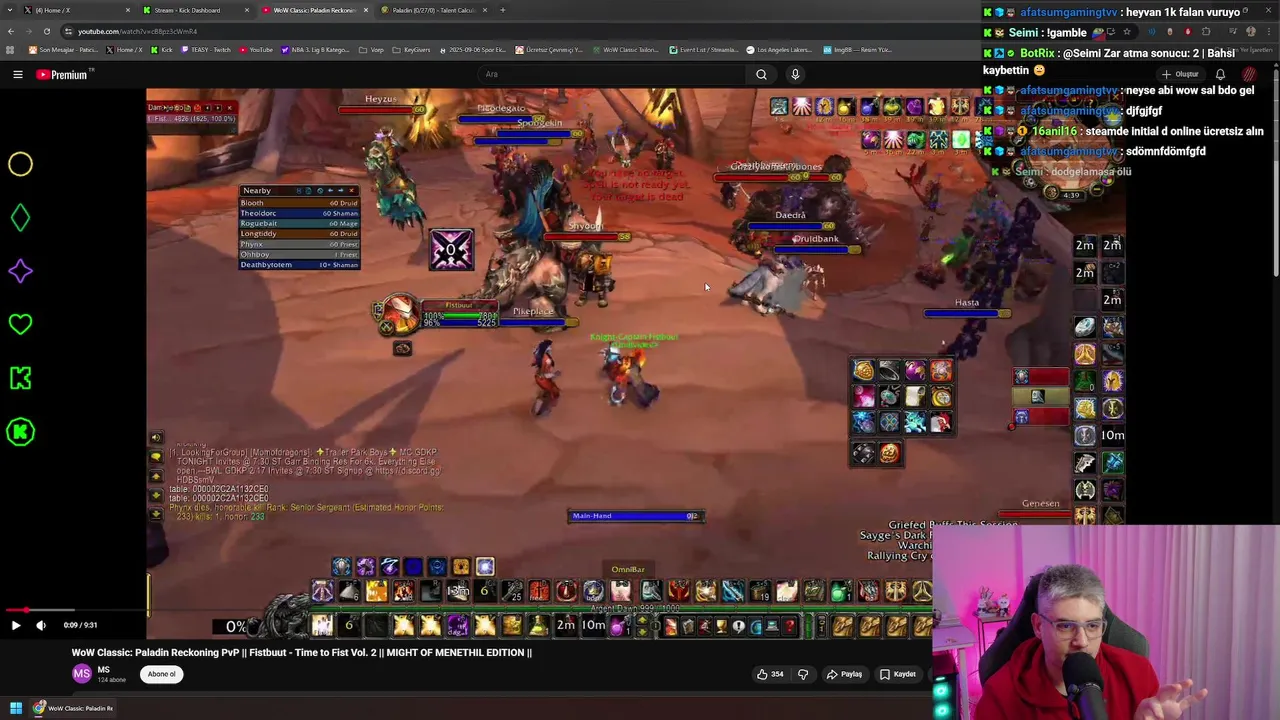Viewport: 1280px width, 720px height.
Task: Open YouTube notifications bell
Action: click(x=1220, y=74)
